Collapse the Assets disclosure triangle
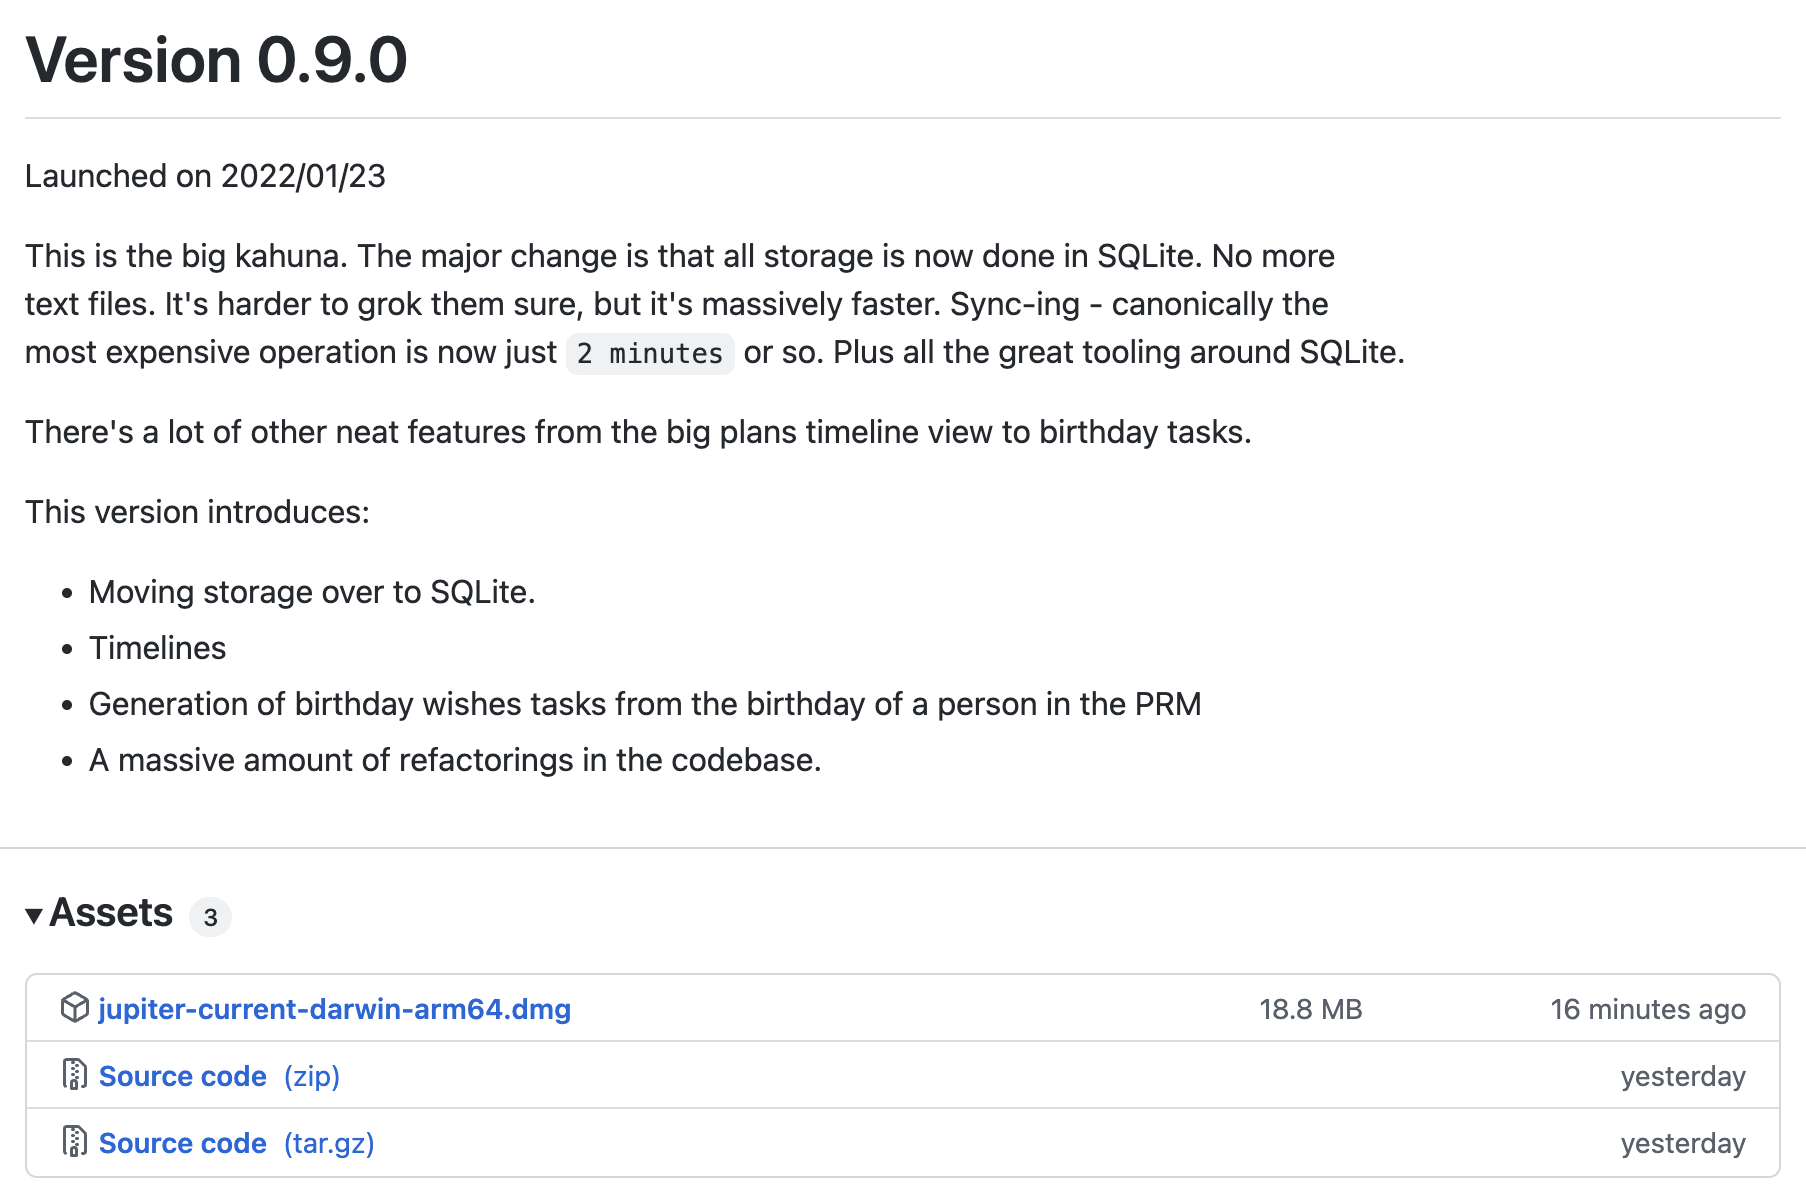The height and width of the screenshot is (1204, 1806). [x=34, y=915]
